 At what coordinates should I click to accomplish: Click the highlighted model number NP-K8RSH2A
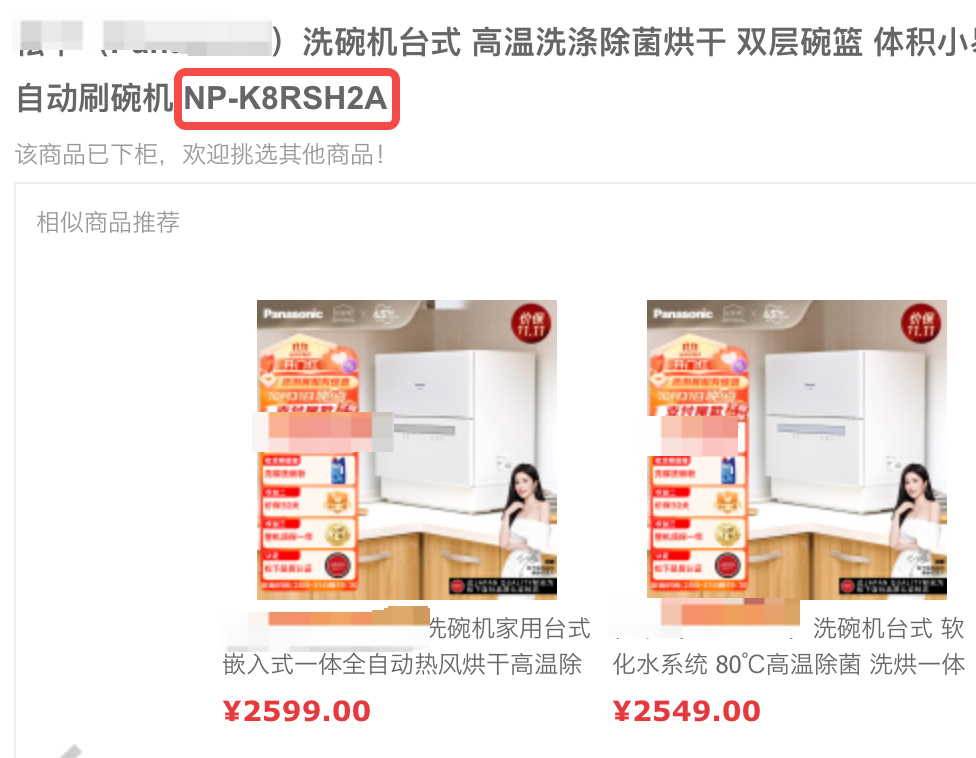(x=286, y=98)
